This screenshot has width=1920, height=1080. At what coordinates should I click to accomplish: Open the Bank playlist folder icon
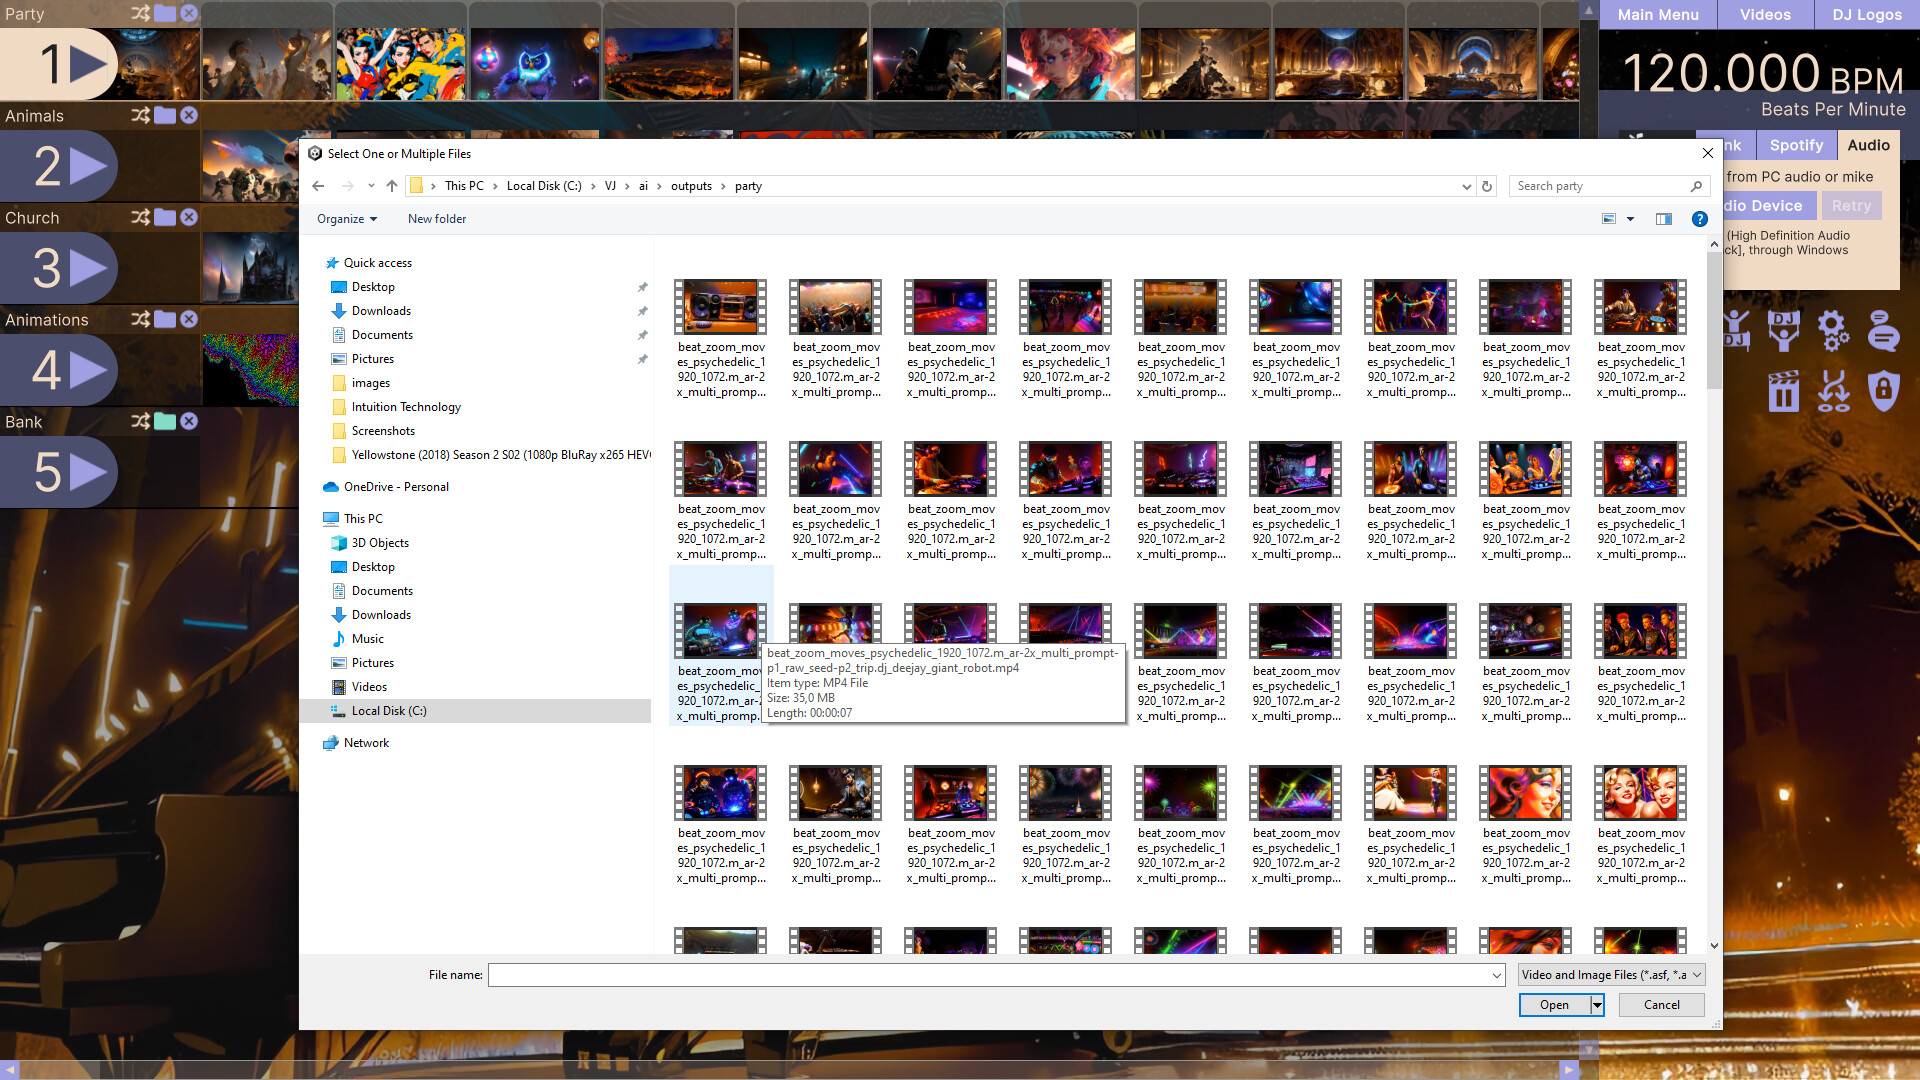[163, 421]
